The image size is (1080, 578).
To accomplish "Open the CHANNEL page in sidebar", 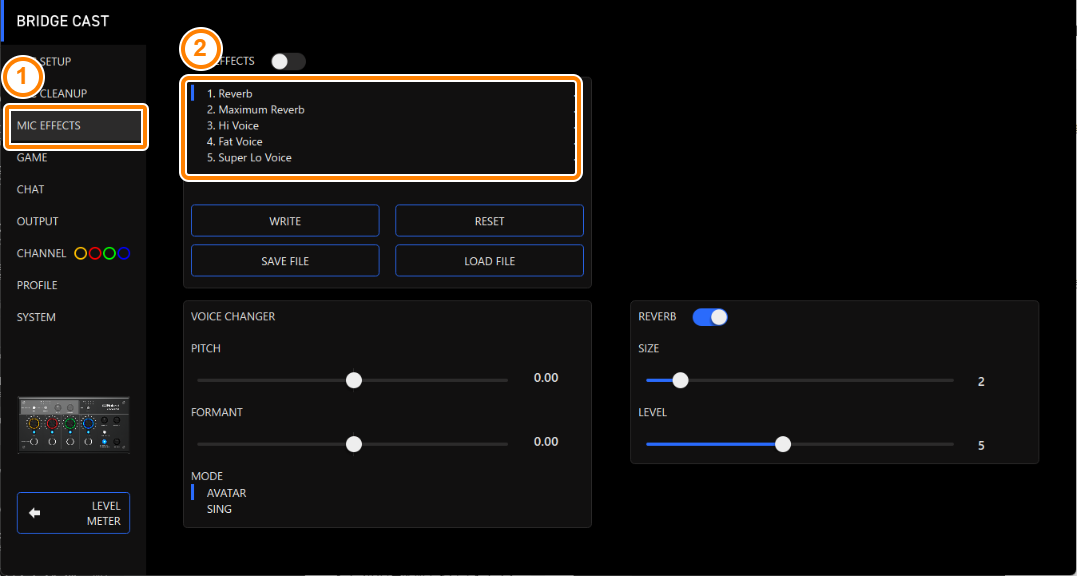I will pyautogui.click(x=41, y=254).
